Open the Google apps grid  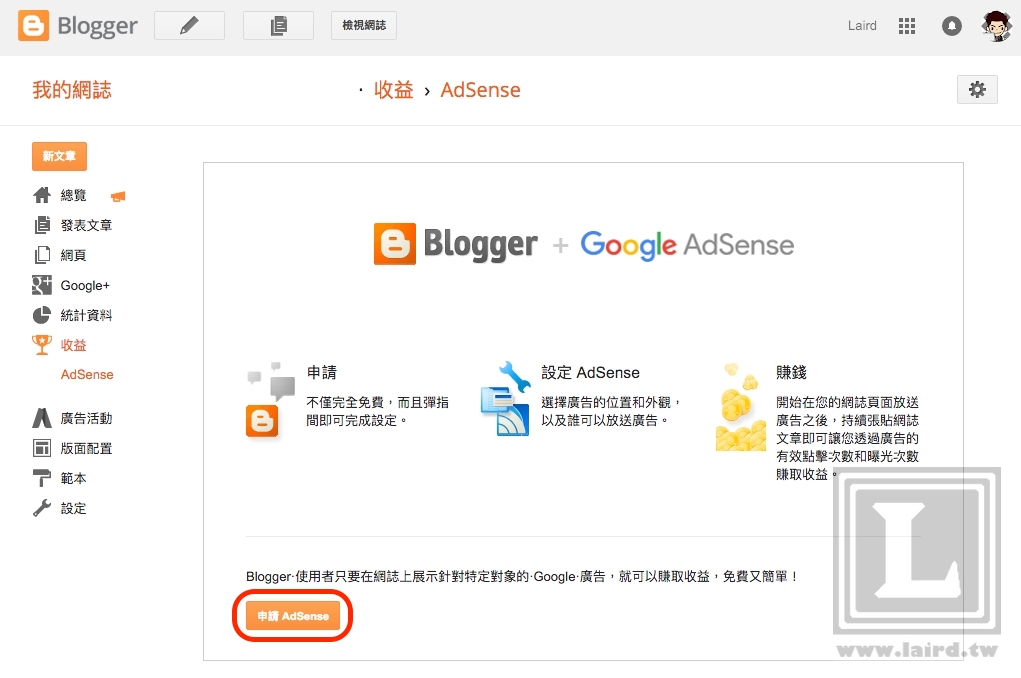pyautogui.click(x=907, y=25)
